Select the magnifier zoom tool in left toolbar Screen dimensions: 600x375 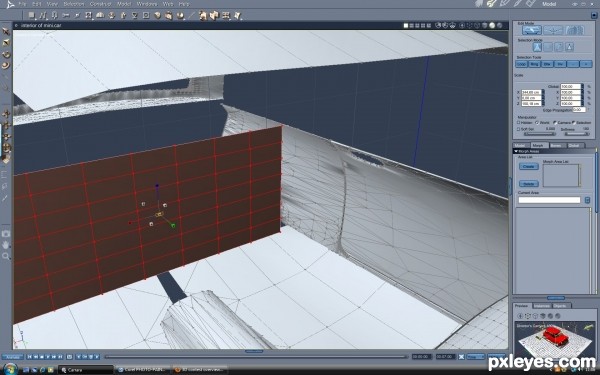[6, 256]
